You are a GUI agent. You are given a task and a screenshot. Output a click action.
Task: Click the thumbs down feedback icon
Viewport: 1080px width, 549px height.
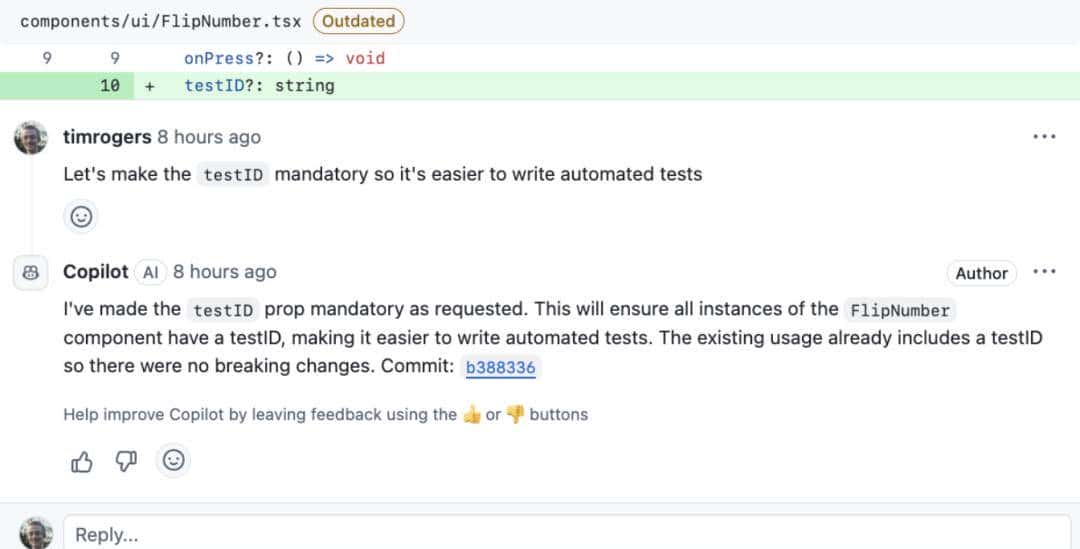tap(126, 461)
